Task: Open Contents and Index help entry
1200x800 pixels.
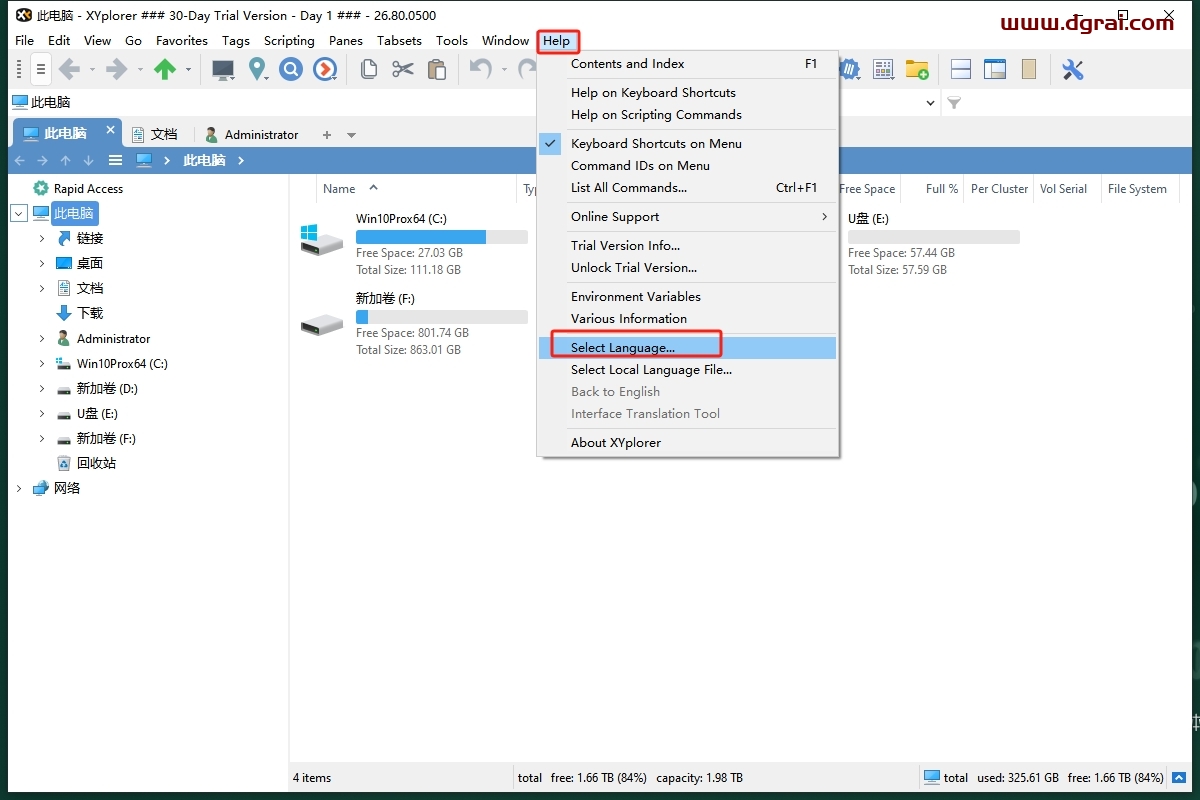Action: coord(687,63)
